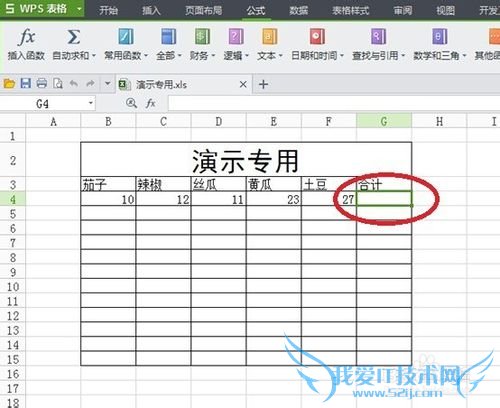This screenshot has width=500, height=408.
Task: Click the redo arrow icon
Action: pyautogui.click(x=90, y=83)
